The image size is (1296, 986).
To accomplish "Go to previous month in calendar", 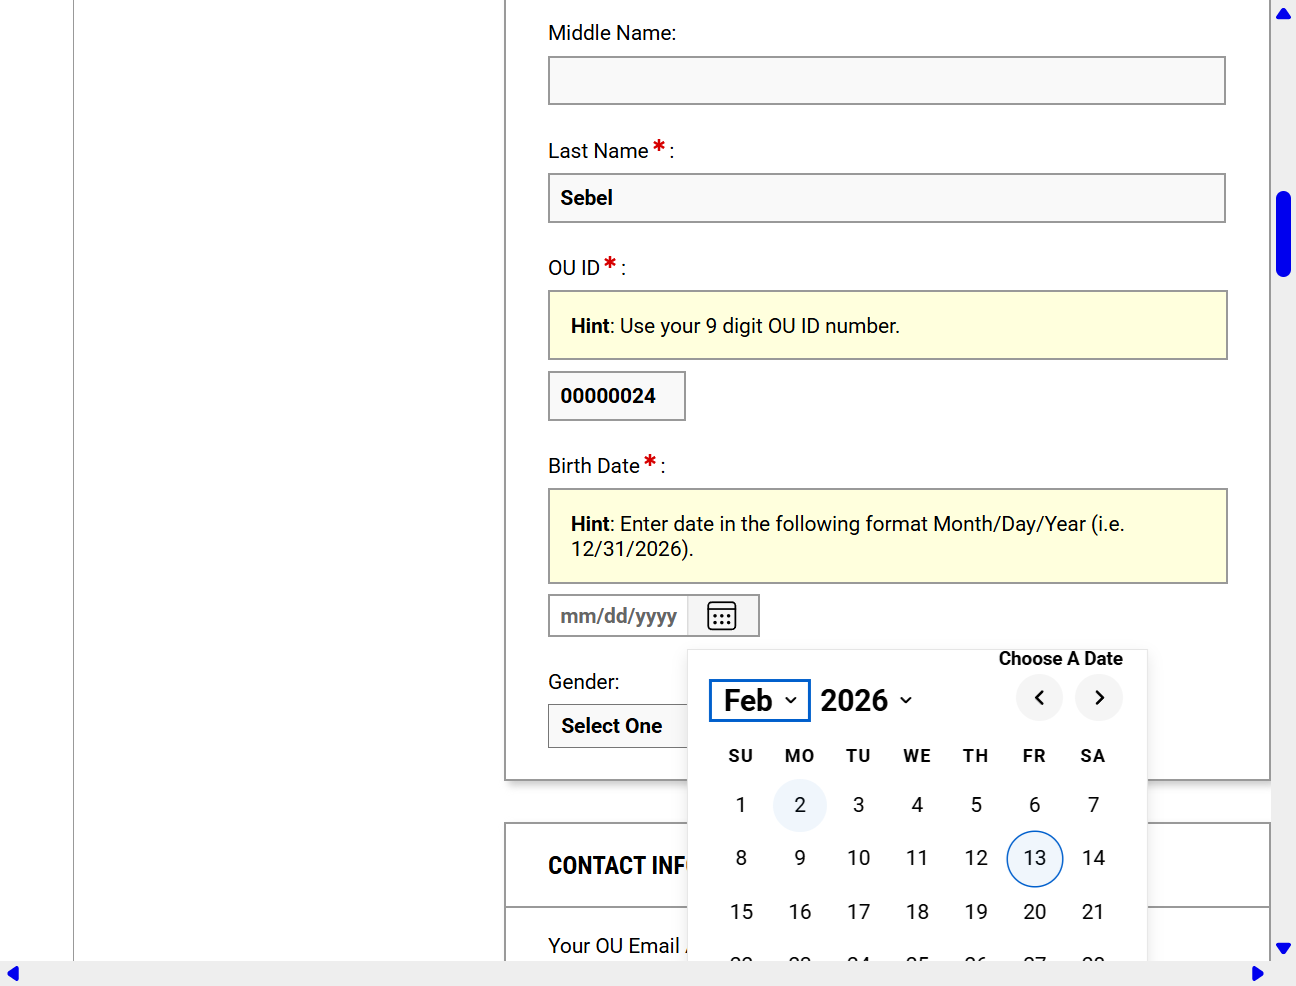I will click(1039, 698).
